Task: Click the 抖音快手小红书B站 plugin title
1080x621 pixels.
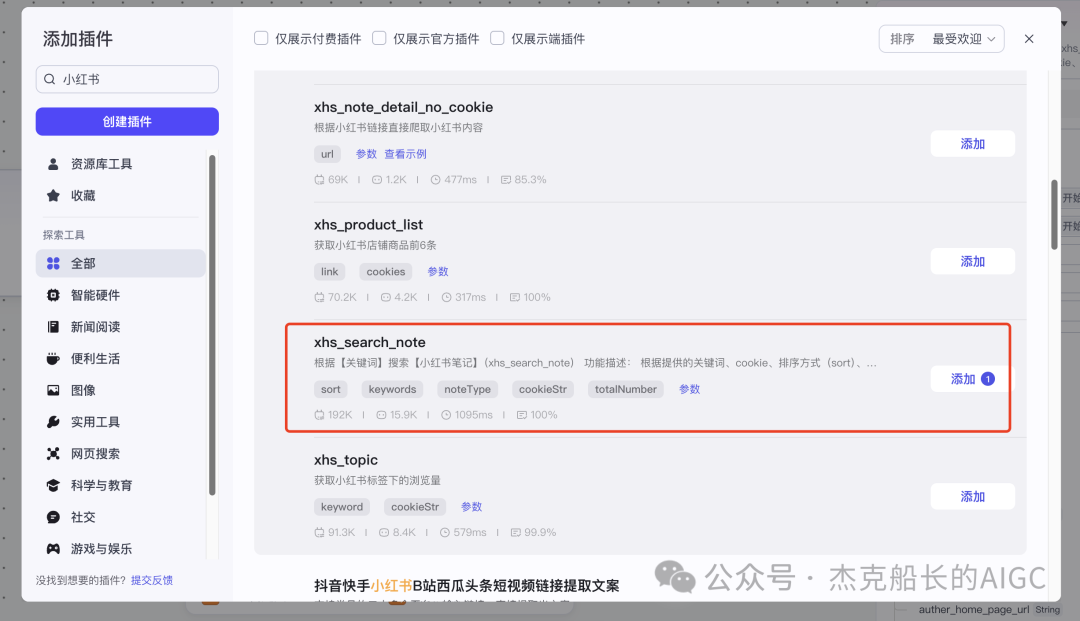Action: click(466, 586)
